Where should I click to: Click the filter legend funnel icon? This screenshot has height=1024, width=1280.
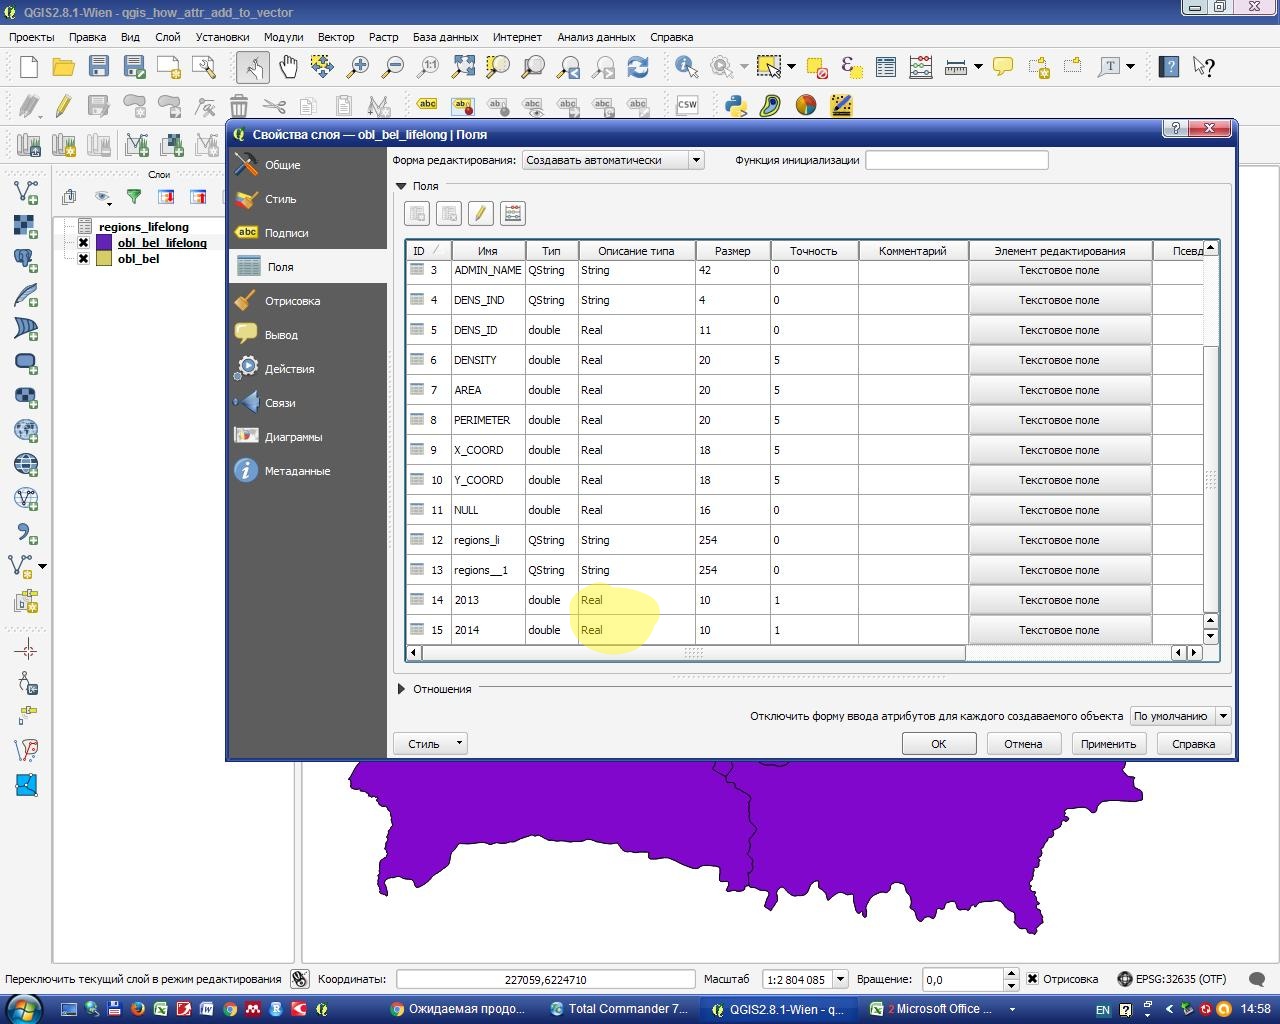tap(133, 197)
